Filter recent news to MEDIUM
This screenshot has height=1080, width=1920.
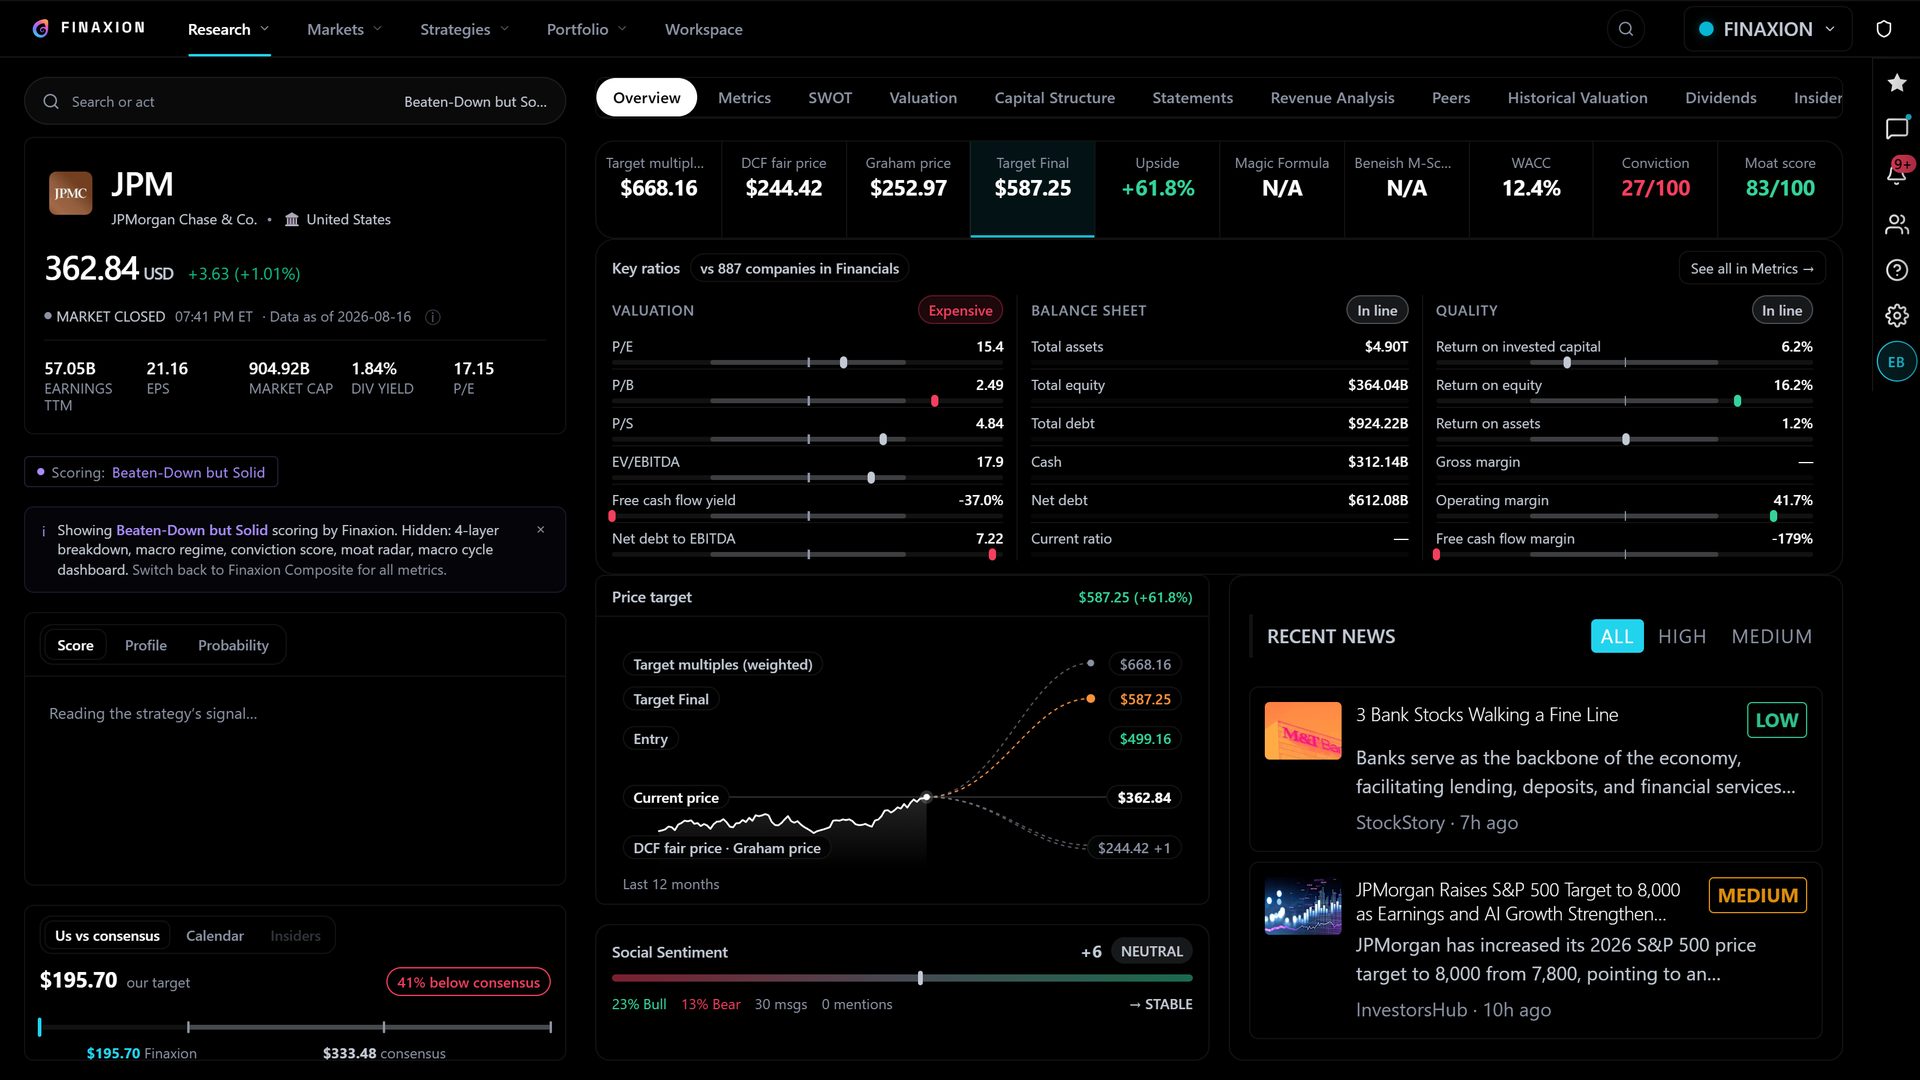pyautogui.click(x=1771, y=636)
